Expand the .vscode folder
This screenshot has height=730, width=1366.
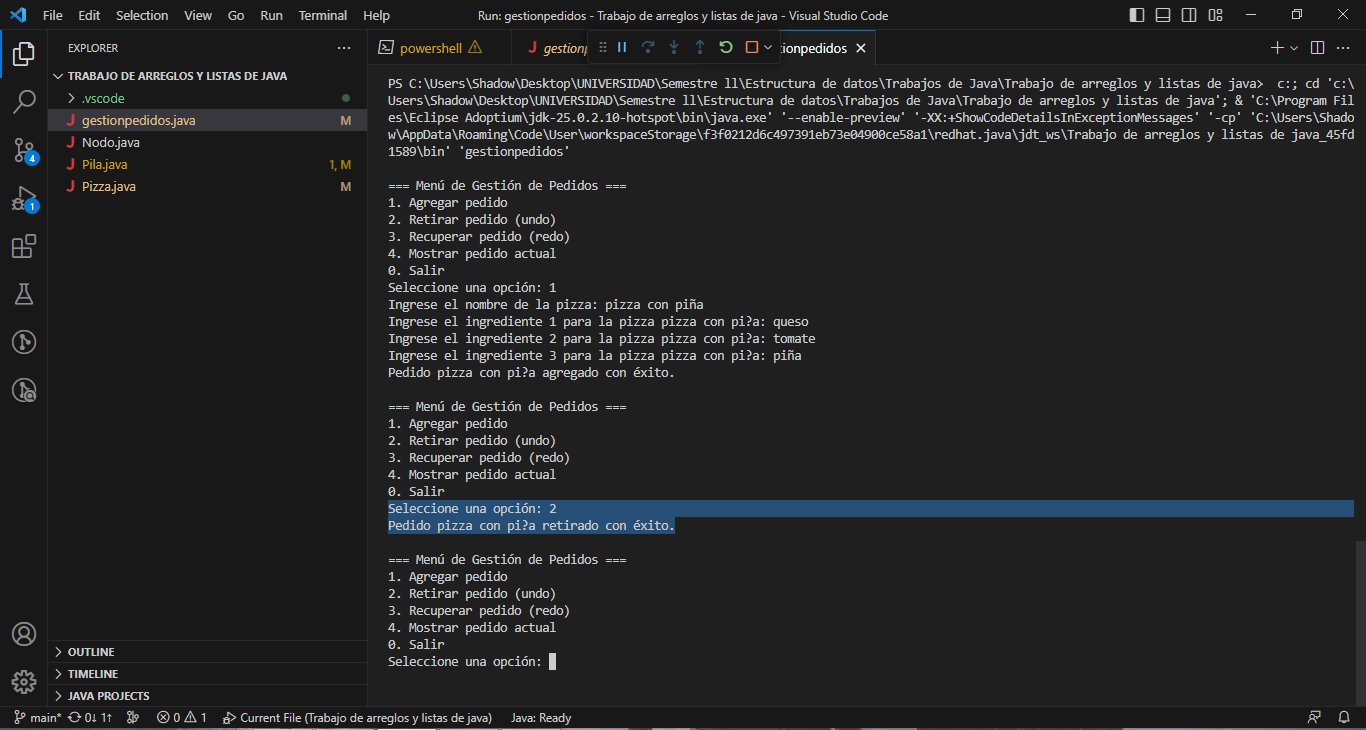click(208, 98)
